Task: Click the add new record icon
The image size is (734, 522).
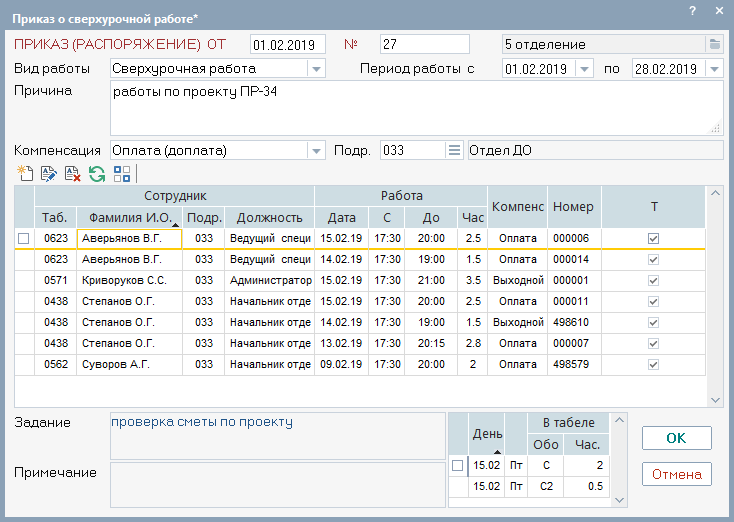Action: click(26, 173)
